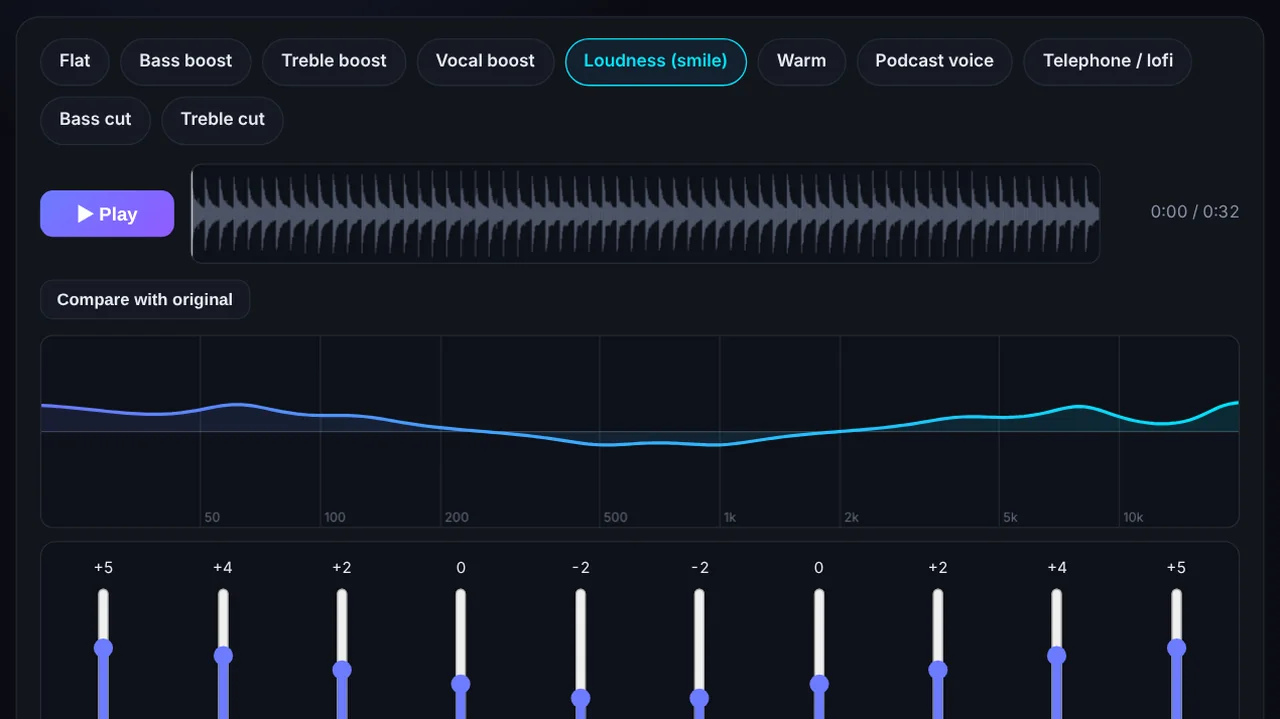Choose the Treble boost preset
Viewport: 1280px width, 719px height.
pyautogui.click(x=334, y=61)
